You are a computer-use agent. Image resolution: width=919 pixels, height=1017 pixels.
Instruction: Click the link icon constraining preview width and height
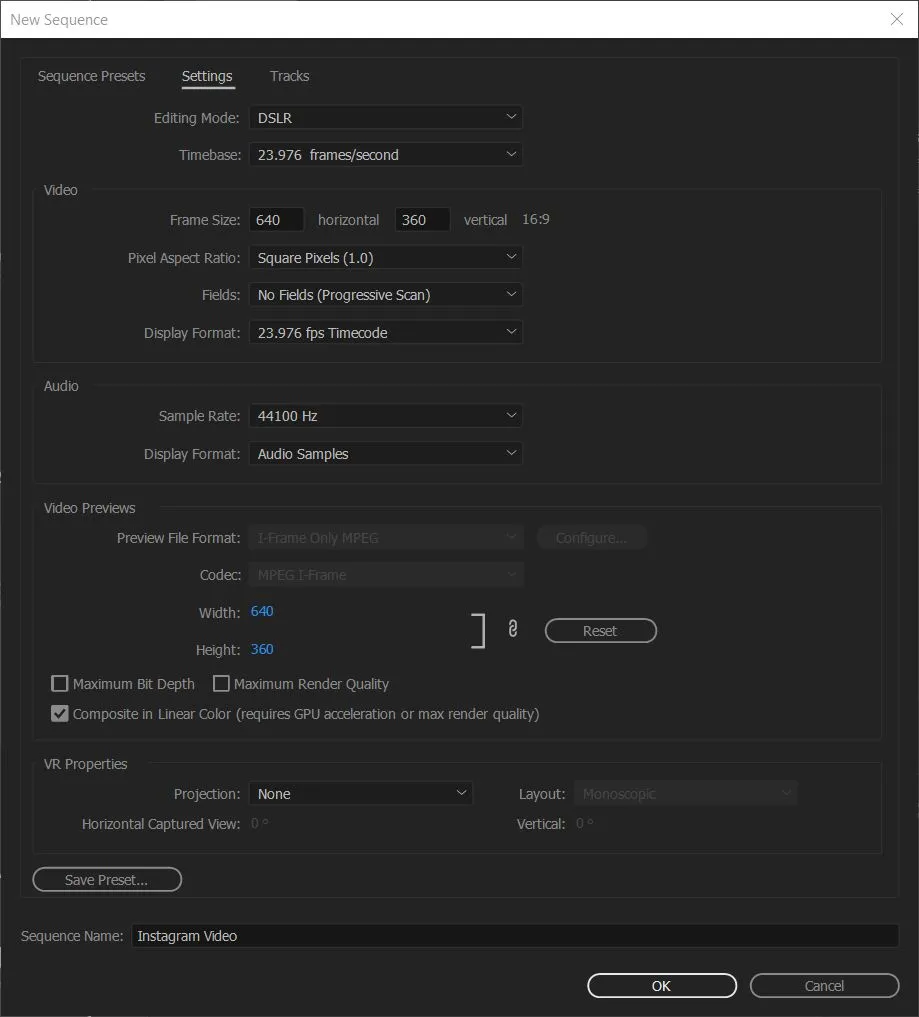coord(512,630)
